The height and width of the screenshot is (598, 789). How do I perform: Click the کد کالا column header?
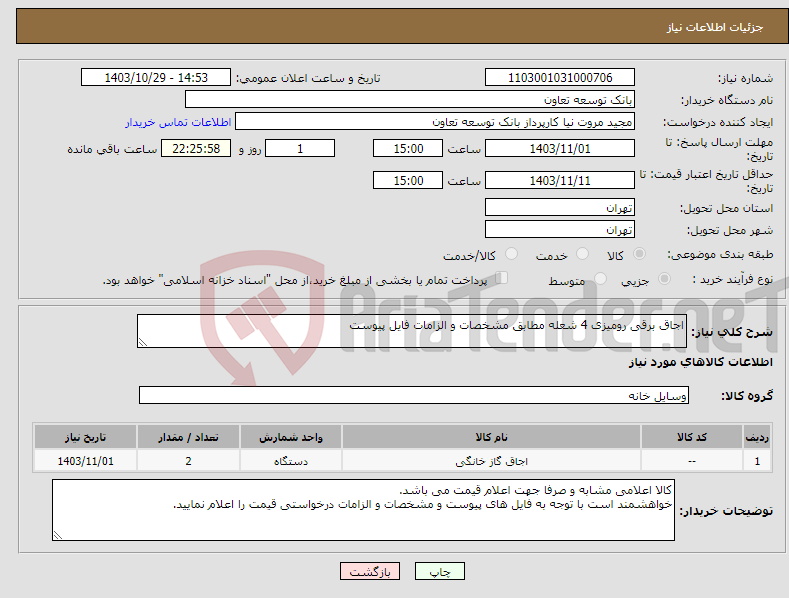(x=692, y=437)
